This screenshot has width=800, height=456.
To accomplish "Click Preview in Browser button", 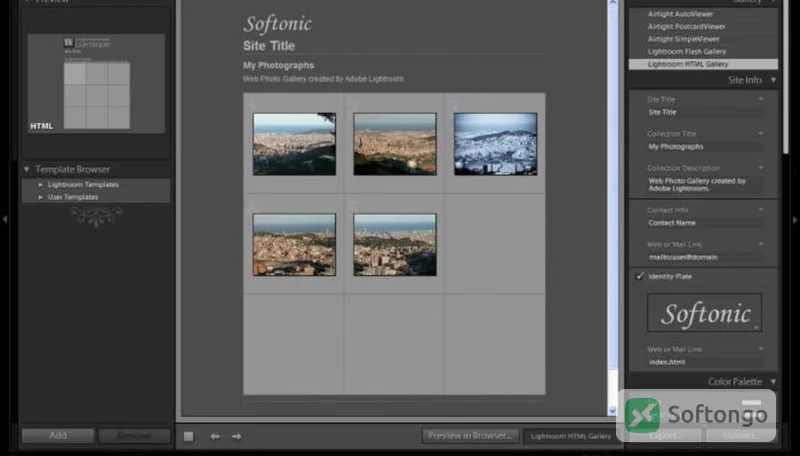I will 470,436.
